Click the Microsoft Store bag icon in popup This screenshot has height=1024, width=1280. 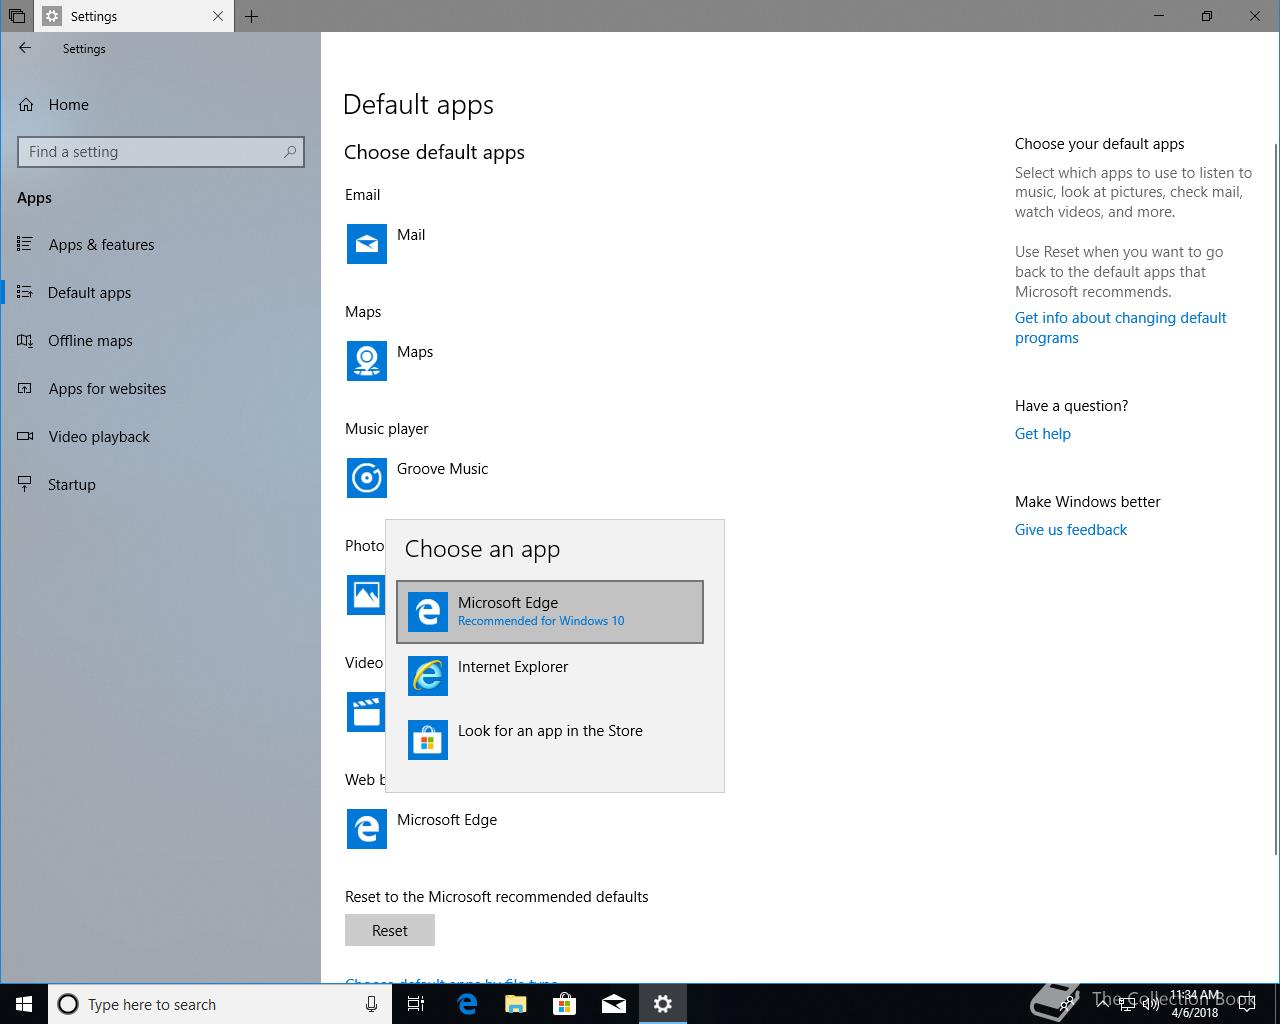click(428, 740)
